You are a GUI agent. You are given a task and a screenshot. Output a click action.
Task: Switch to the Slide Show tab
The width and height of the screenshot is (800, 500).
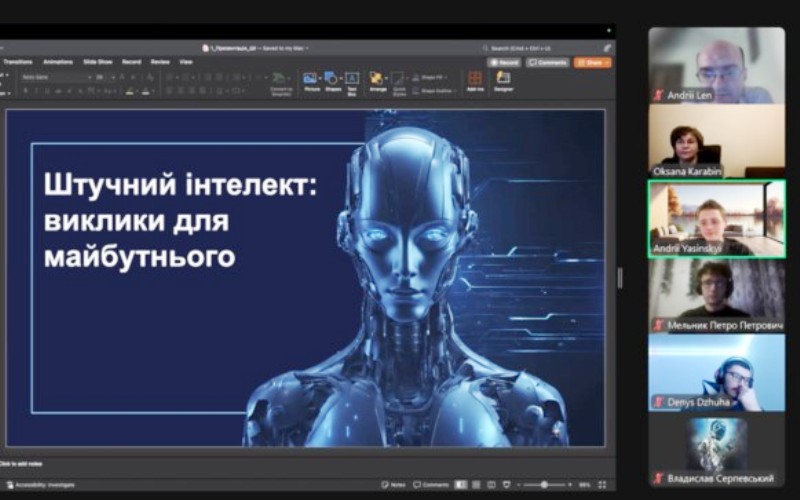point(97,61)
